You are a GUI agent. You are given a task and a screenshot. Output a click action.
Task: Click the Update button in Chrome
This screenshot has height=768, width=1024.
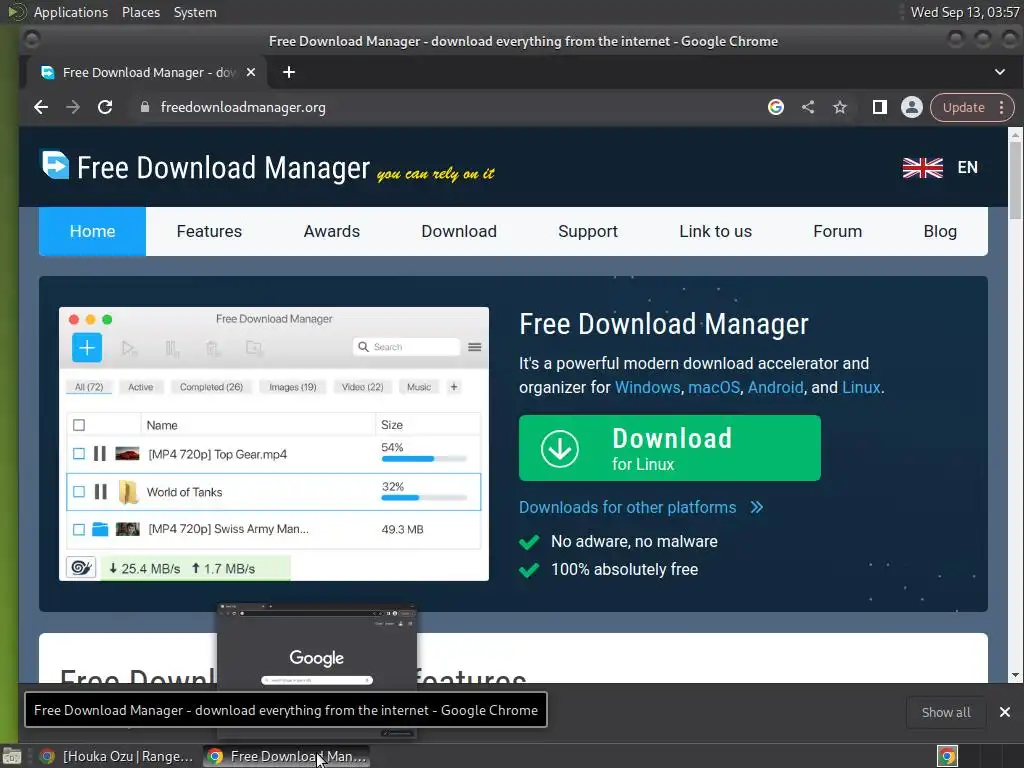point(963,107)
